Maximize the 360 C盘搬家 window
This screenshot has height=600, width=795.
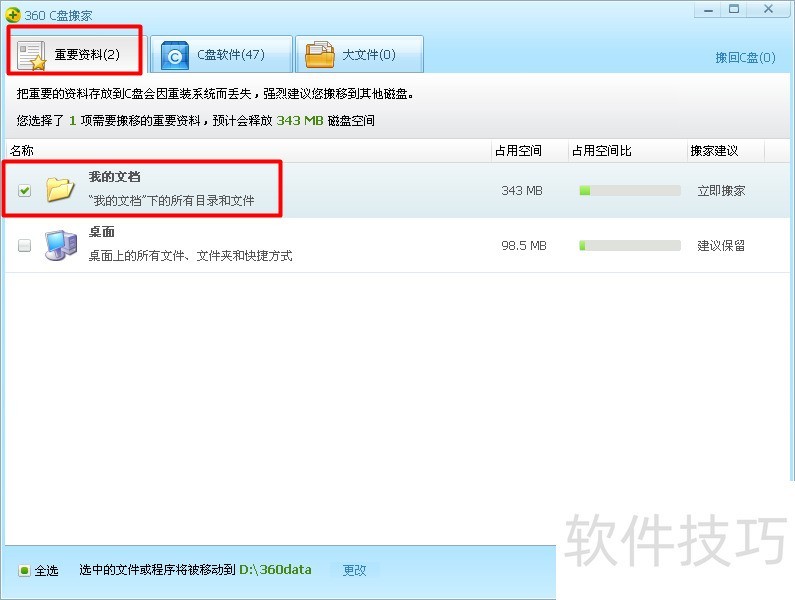(735, 9)
